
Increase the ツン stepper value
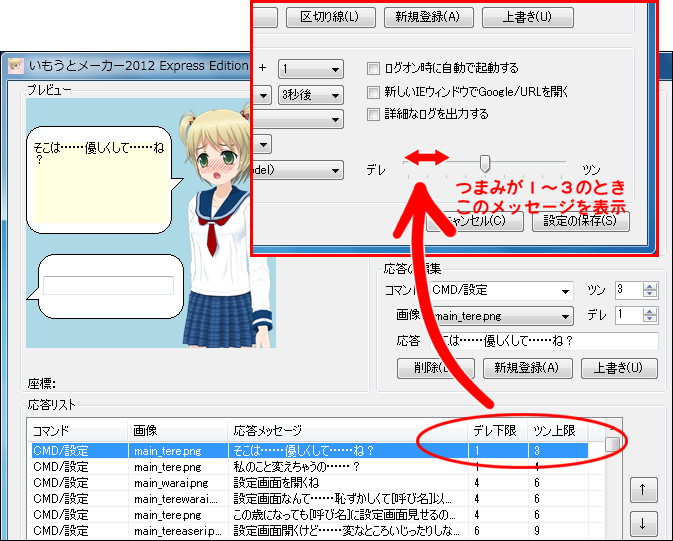point(651,286)
